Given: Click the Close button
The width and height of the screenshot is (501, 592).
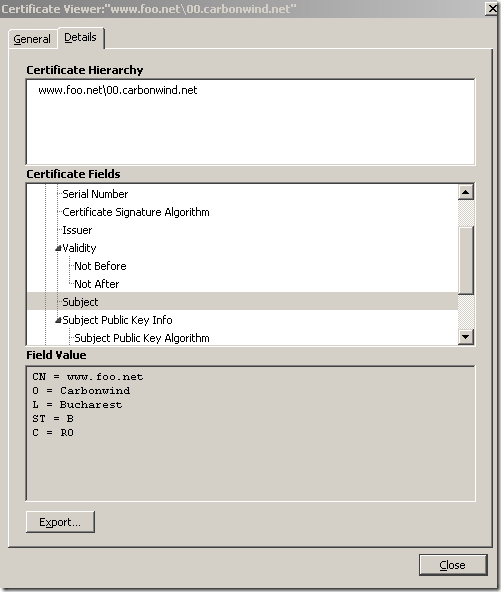Looking at the screenshot, I should tap(453, 565).
